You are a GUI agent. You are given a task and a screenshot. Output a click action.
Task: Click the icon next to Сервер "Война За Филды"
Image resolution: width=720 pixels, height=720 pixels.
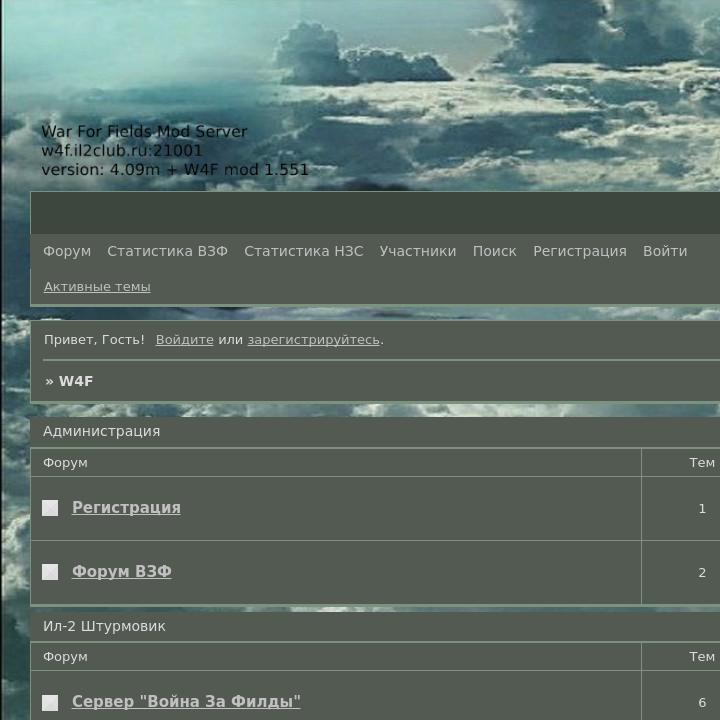[x=50, y=703]
